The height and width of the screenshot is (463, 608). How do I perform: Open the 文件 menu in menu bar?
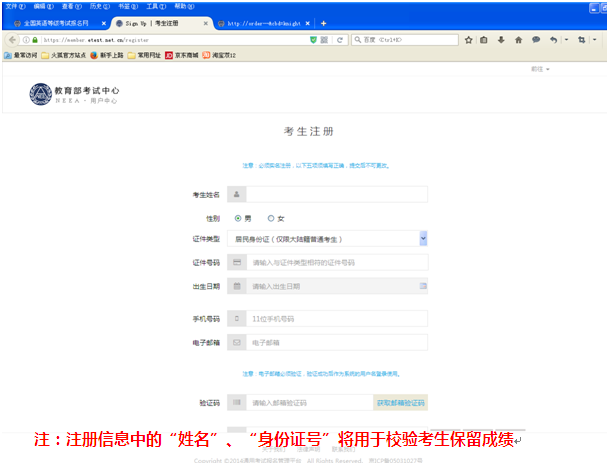click(x=12, y=6)
